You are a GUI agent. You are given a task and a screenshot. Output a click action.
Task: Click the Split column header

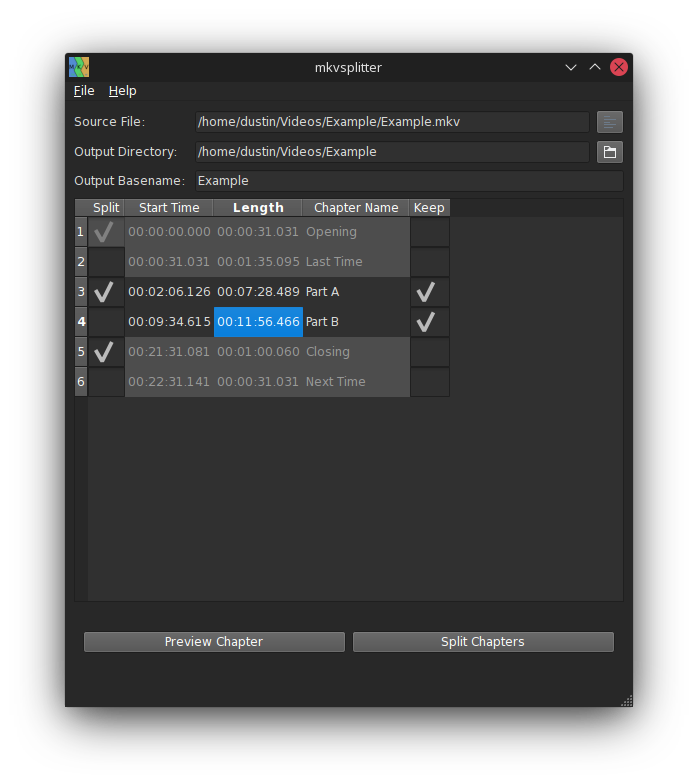[x=106, y=208]
